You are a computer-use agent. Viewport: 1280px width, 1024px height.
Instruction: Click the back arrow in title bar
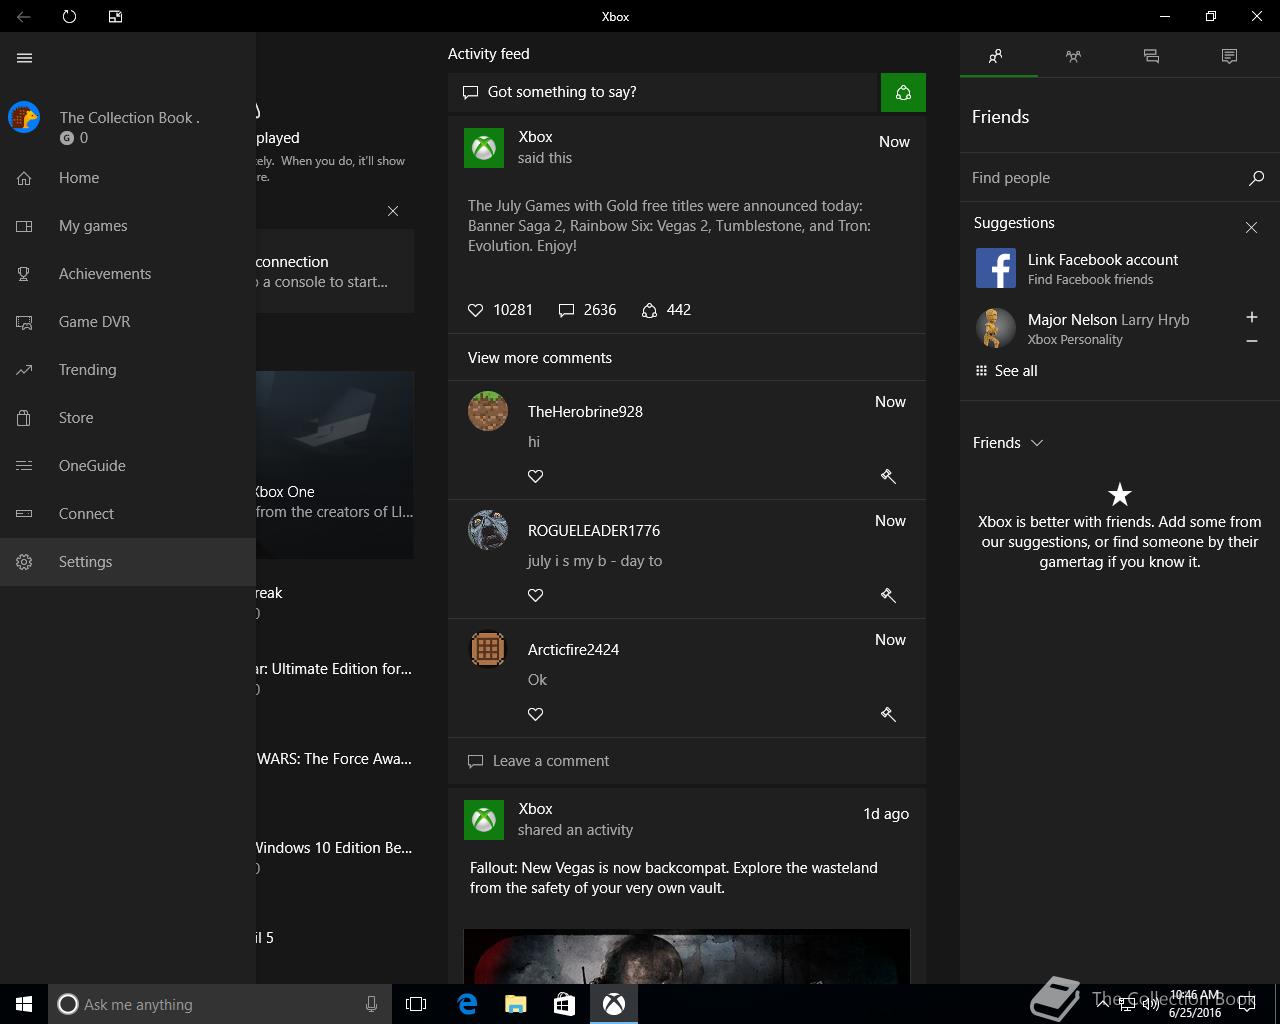pyautogui.click(x=24, y=16)
